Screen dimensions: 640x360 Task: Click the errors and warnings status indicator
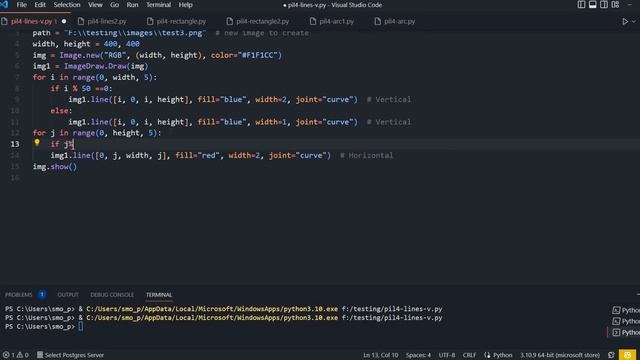tap(16, 355)
